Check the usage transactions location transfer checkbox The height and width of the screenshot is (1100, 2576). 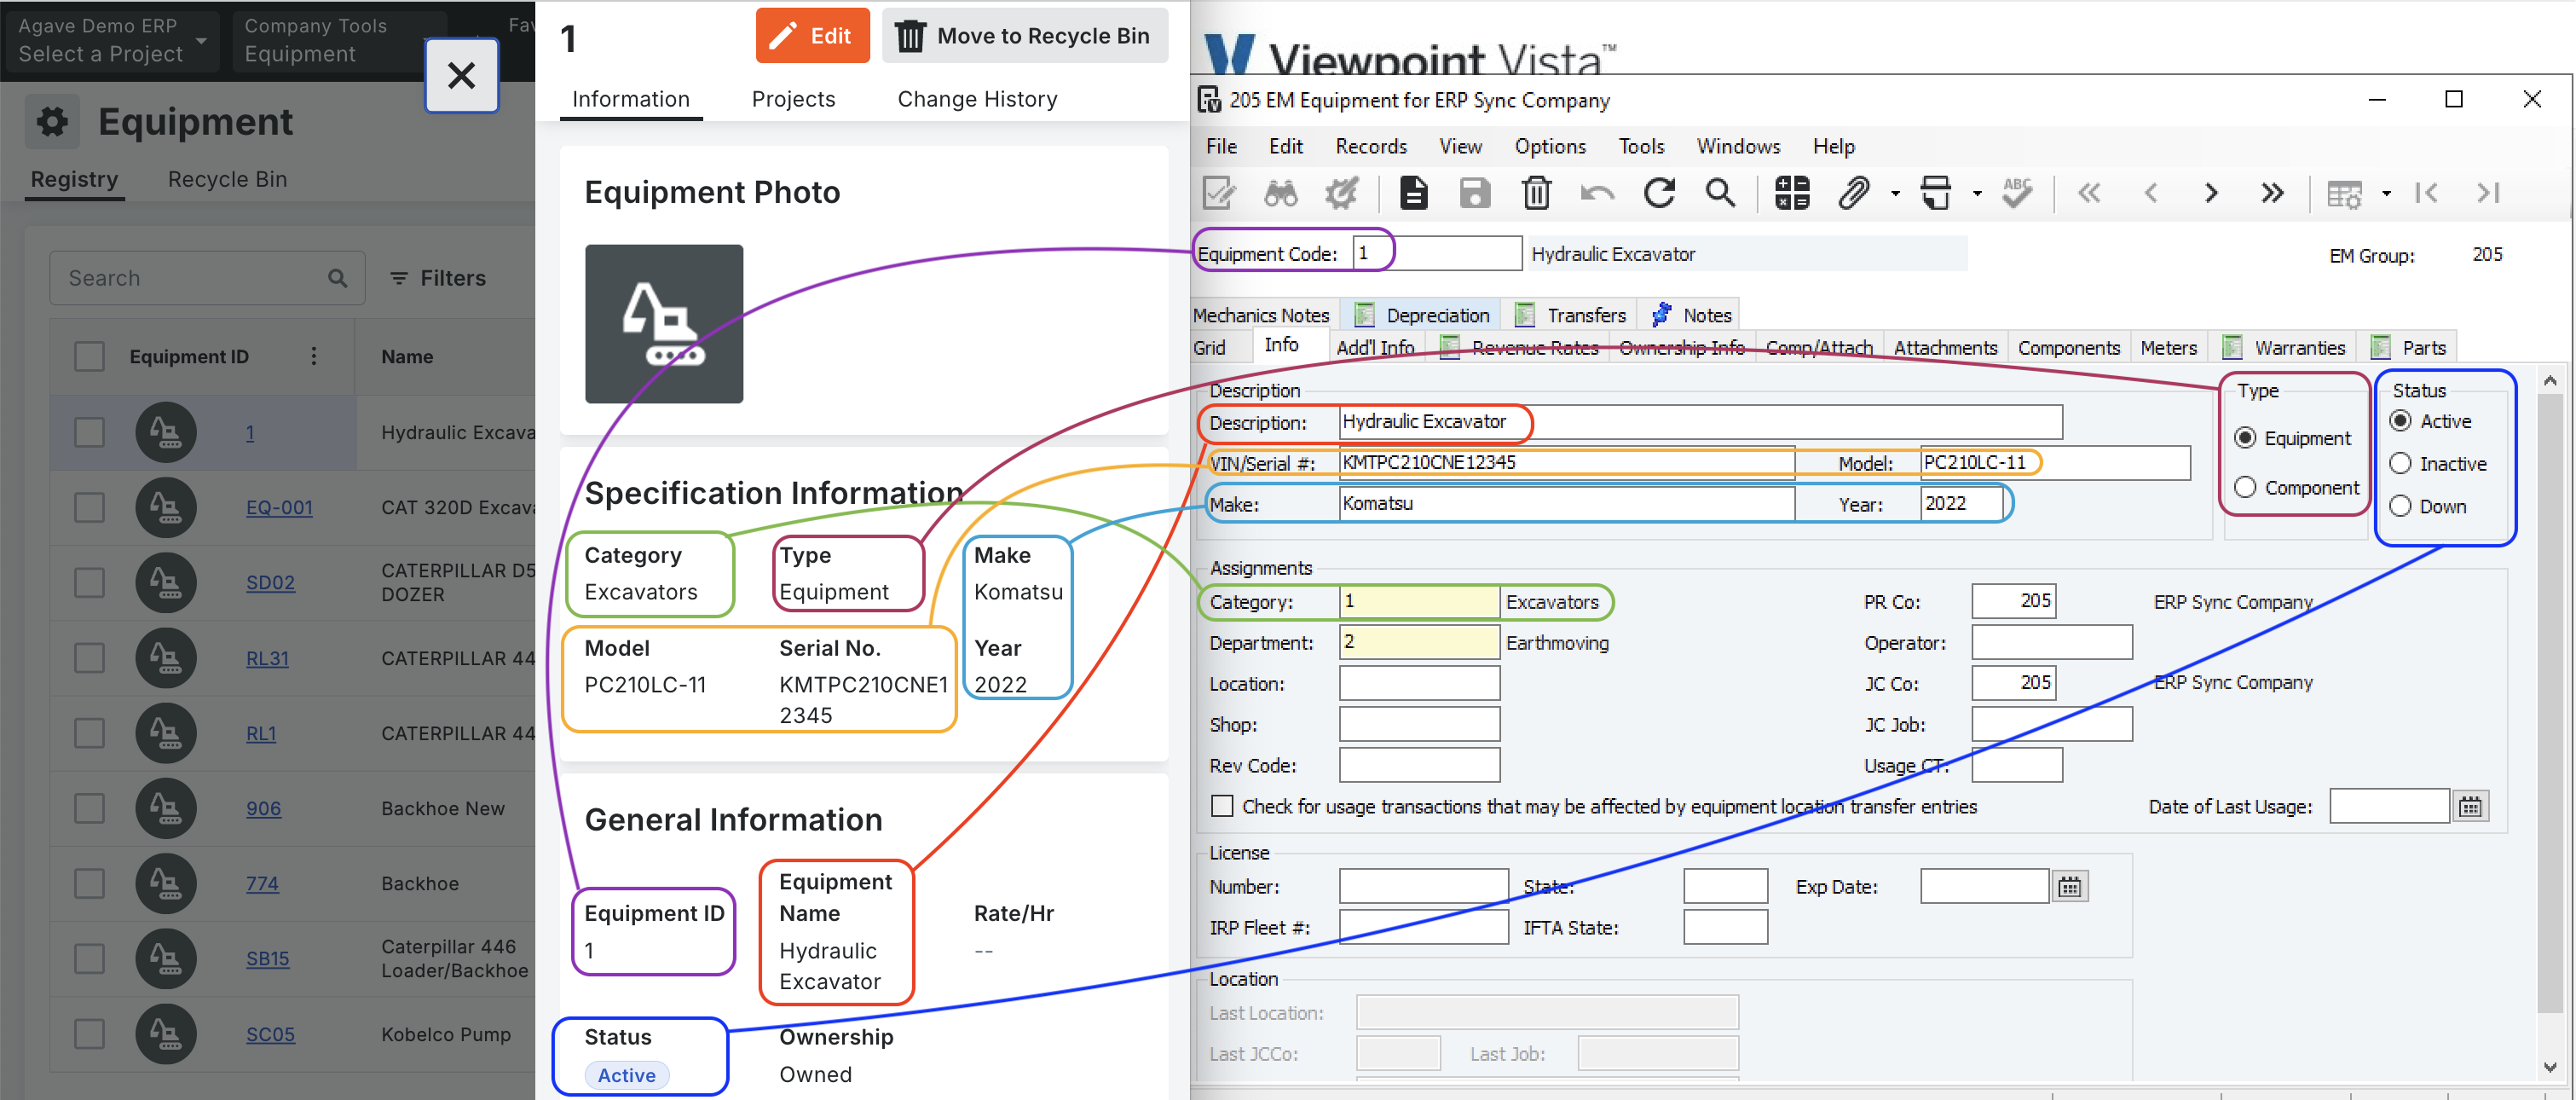1222,806
